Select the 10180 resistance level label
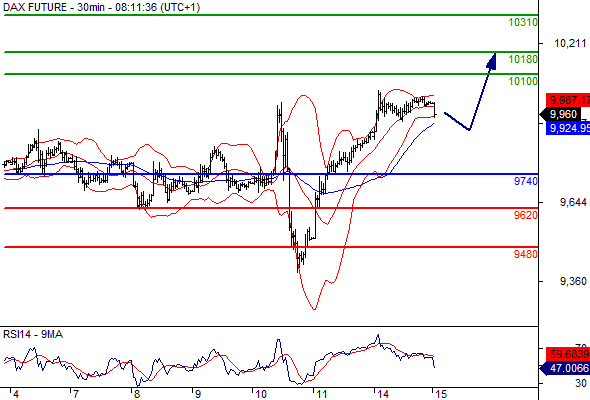Viewport: 590px width, 400px height. coord(523,59)
